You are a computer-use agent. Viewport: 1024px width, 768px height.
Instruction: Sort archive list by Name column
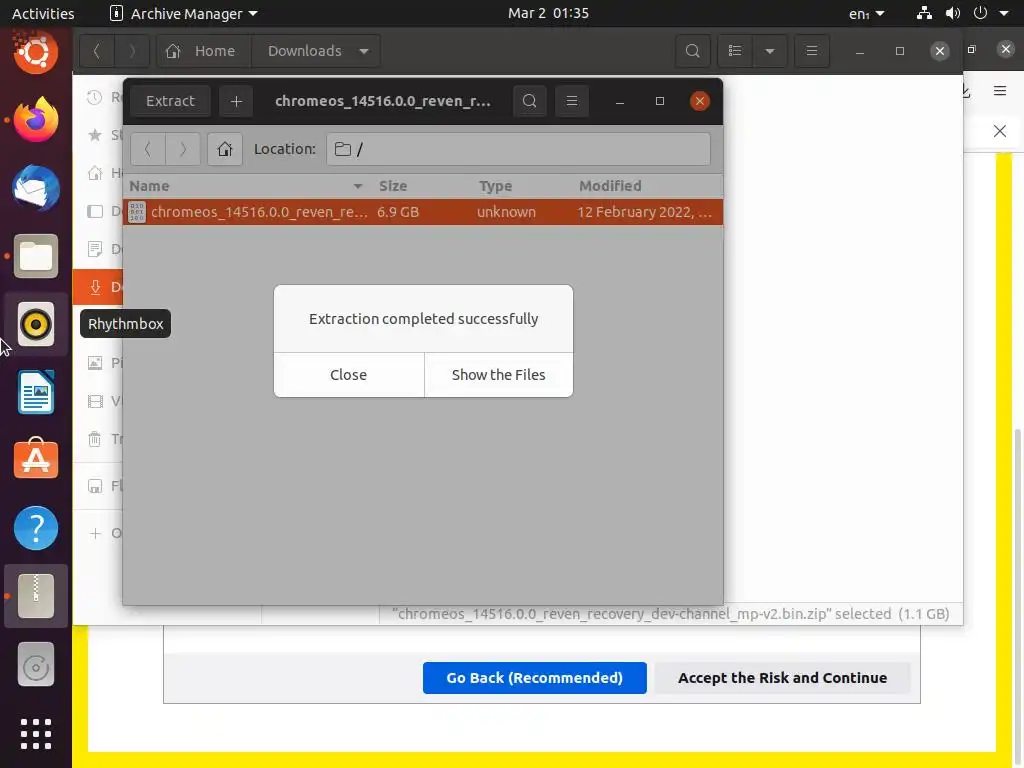click(246, 186)
